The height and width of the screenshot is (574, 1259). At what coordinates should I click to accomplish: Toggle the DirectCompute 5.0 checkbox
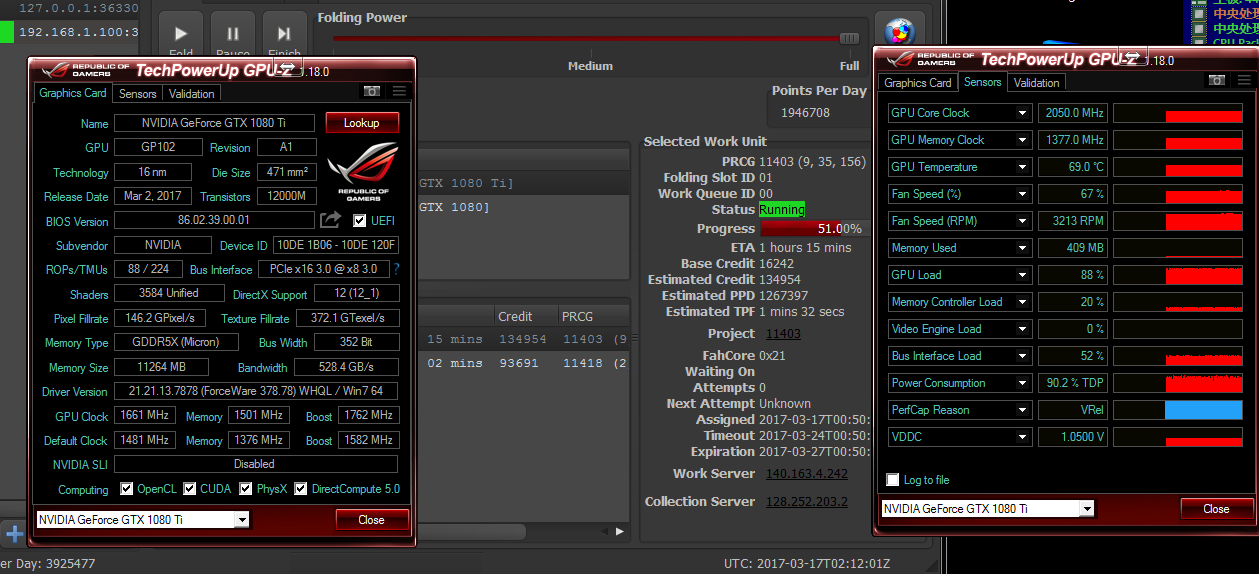point(301,489)
